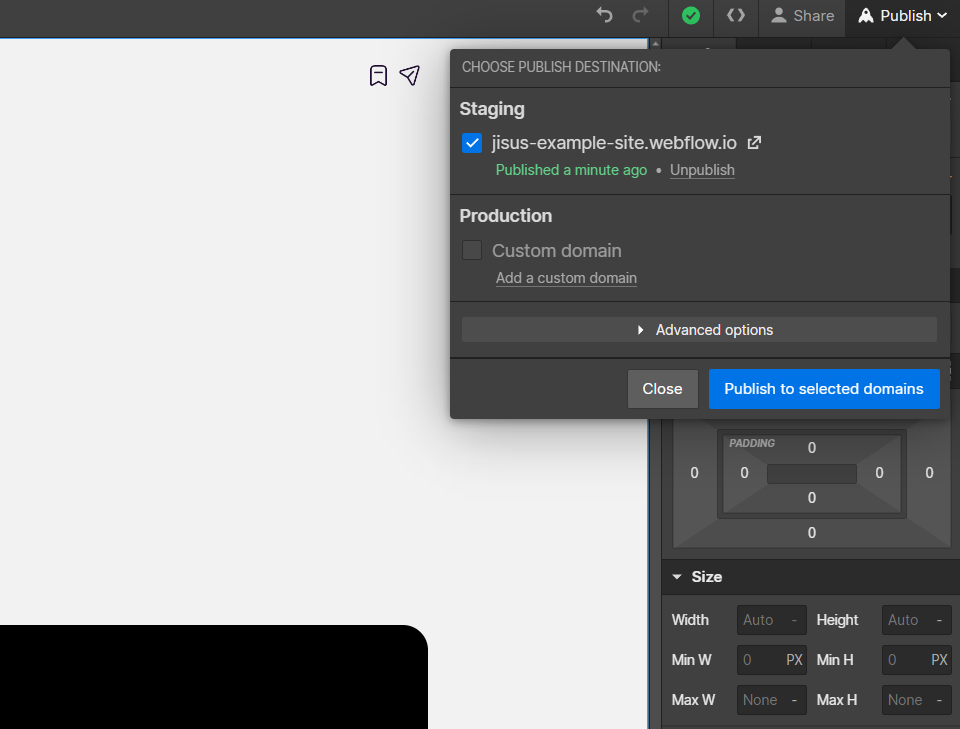
Task: Edit the Max W value
Action: (x=771, y=700)
